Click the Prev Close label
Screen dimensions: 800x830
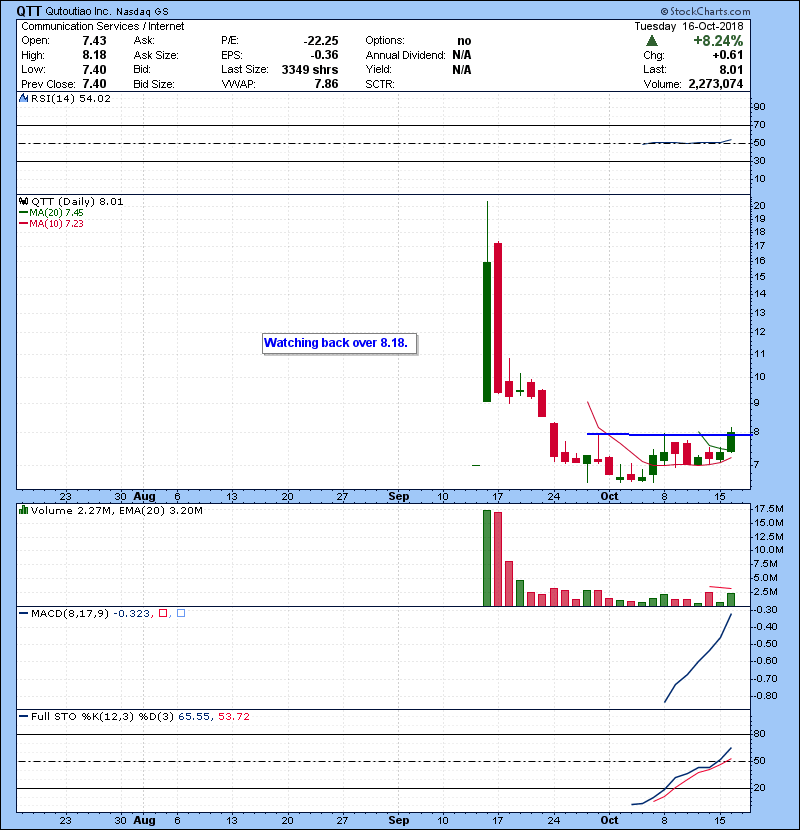(49, 84)
